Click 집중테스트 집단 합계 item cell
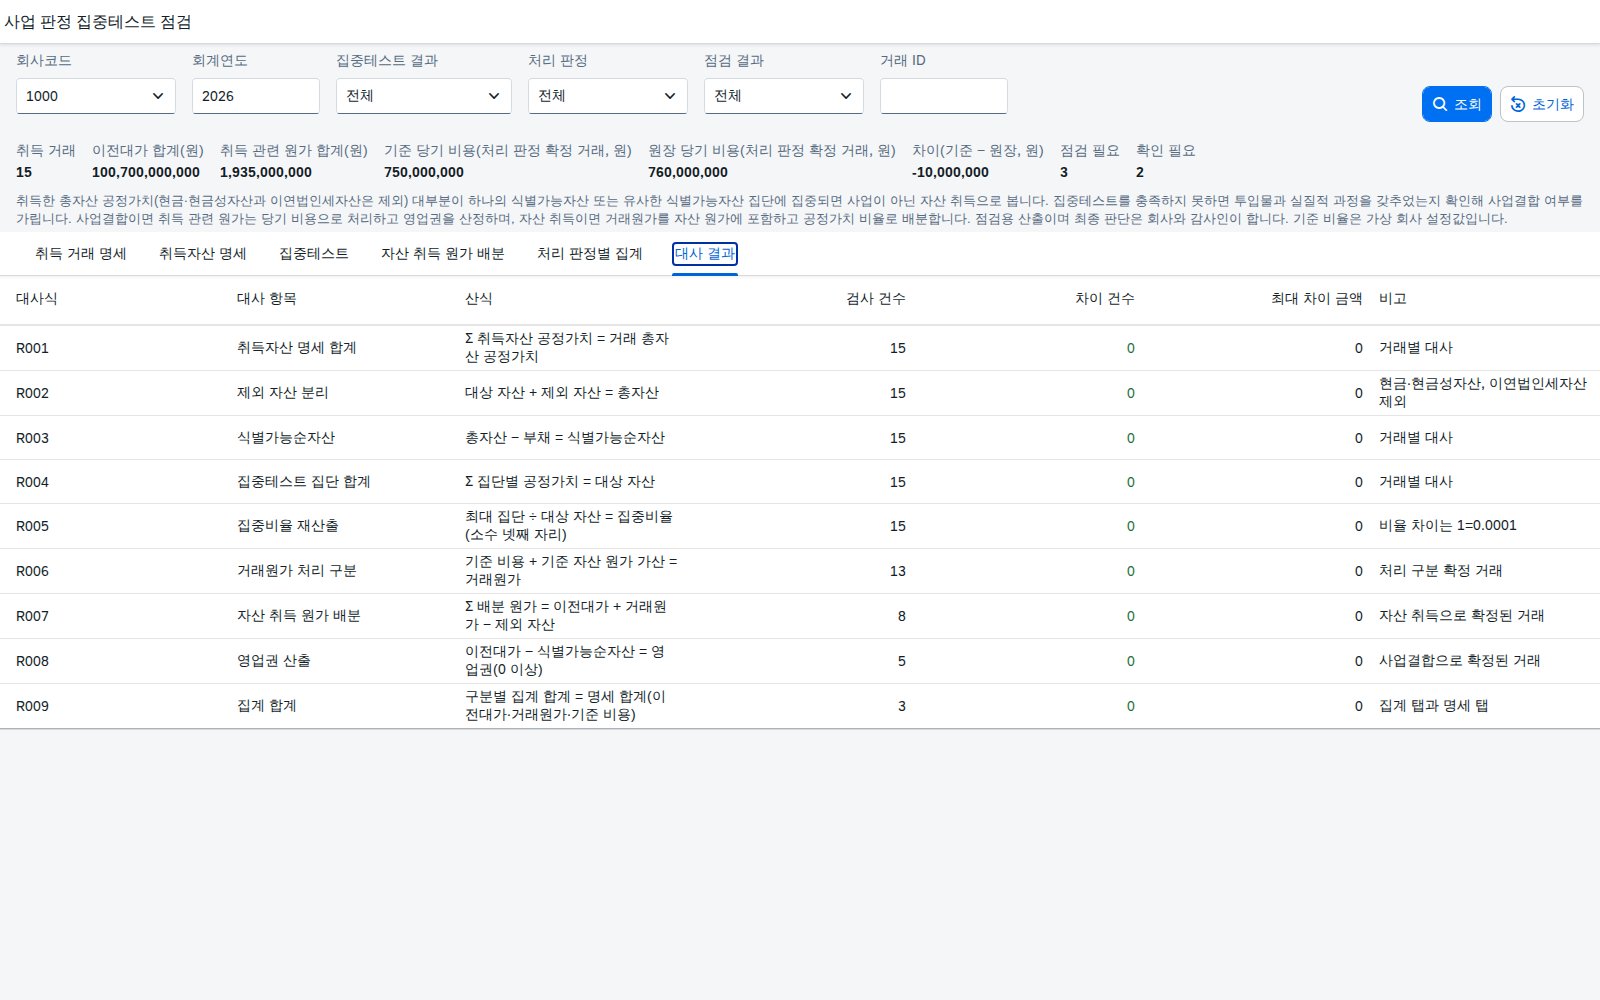The width and height of the screenshot is (1600, 1000). 304,482
